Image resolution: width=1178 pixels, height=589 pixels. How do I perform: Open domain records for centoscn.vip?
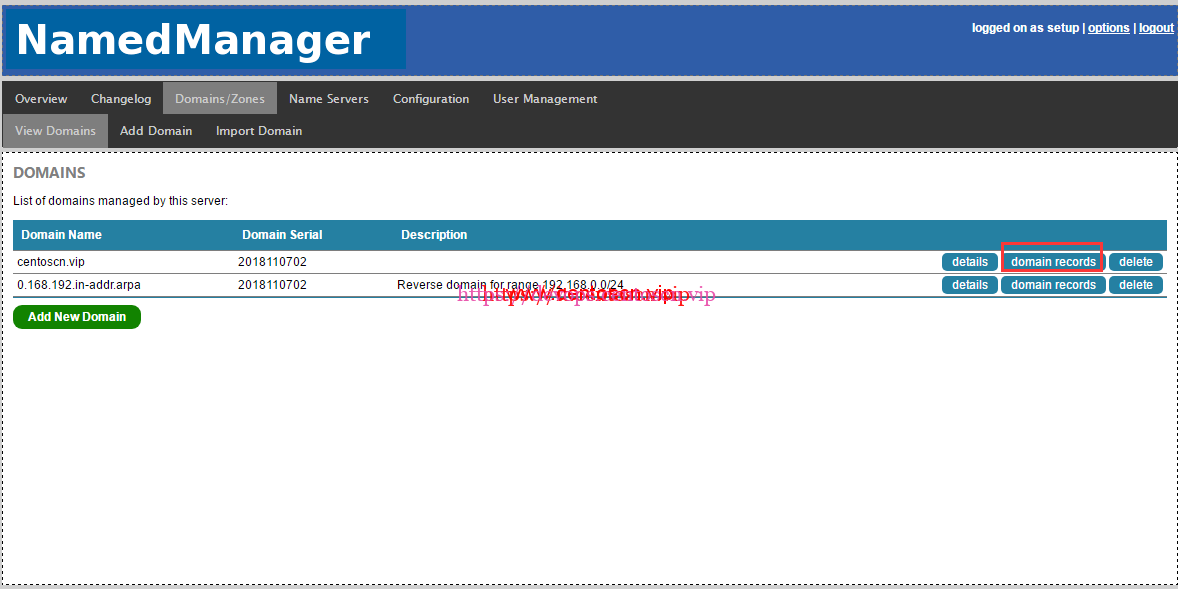point(1053,262)
